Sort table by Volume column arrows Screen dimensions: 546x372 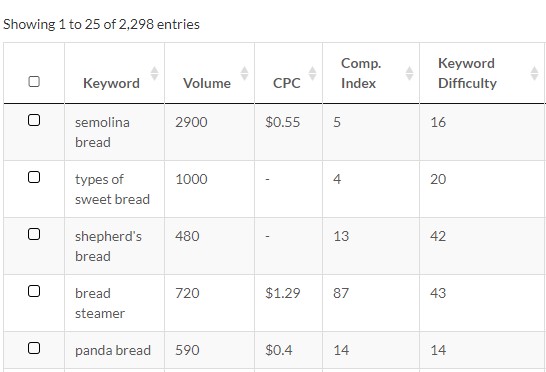tap(244, 73)
